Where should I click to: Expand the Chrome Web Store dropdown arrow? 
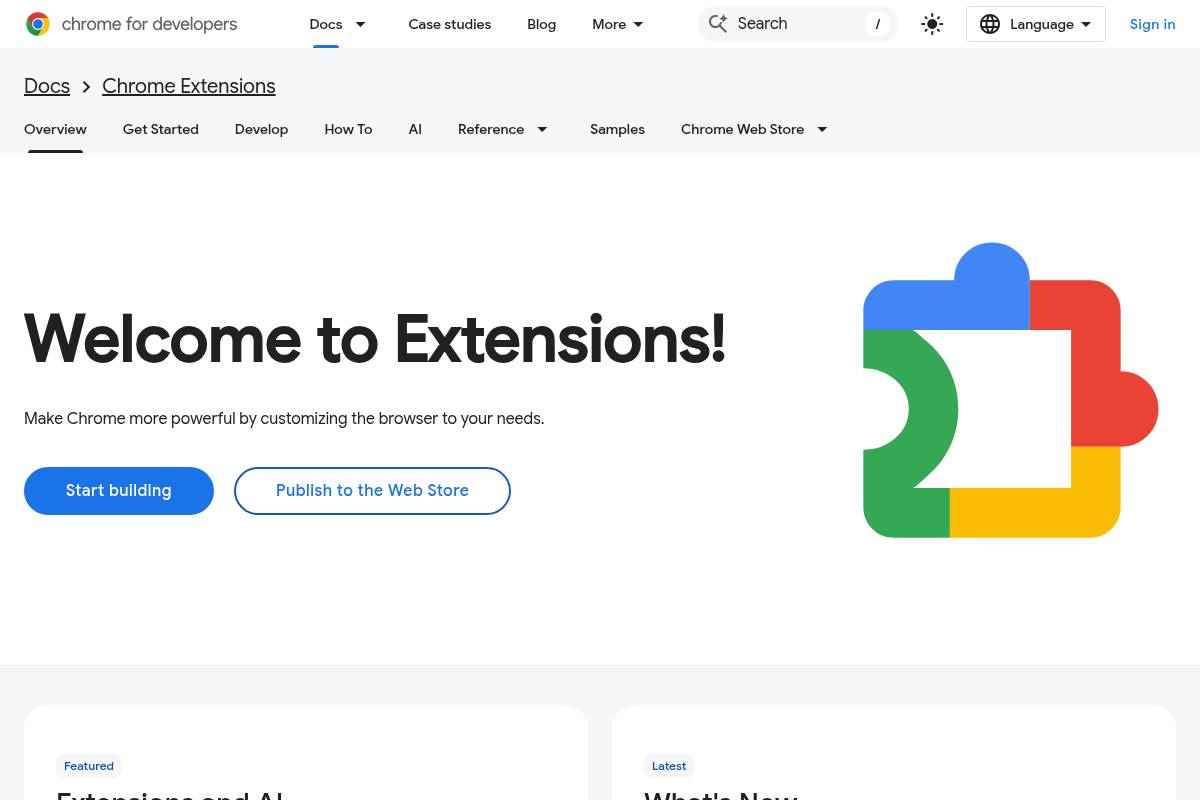point(822,129)
